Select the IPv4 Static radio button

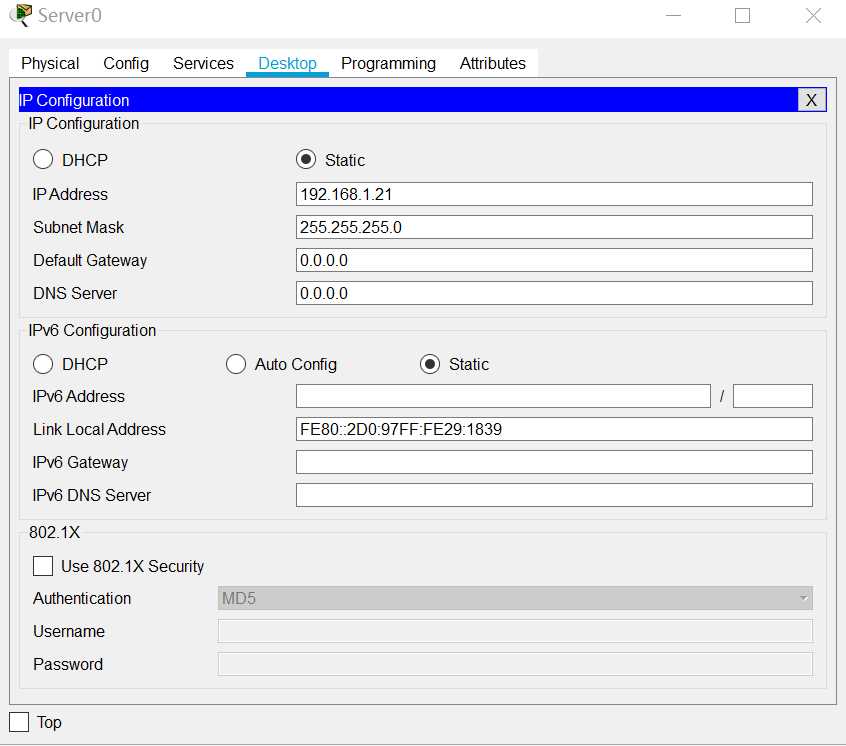coord(306,160)
